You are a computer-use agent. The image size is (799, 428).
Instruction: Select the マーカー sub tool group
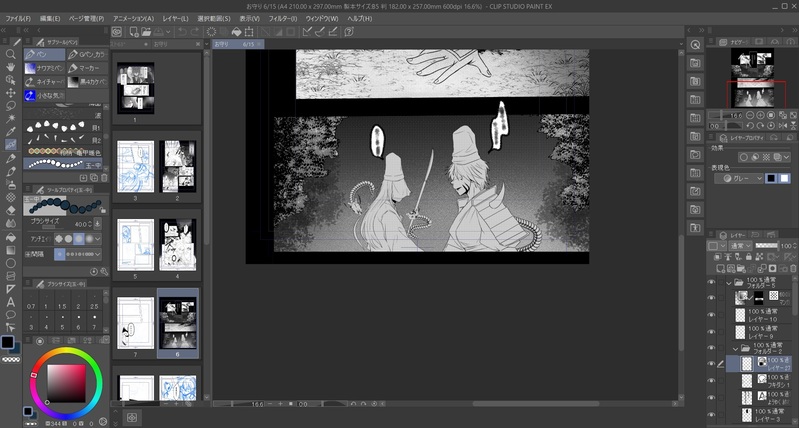[87, 68]
